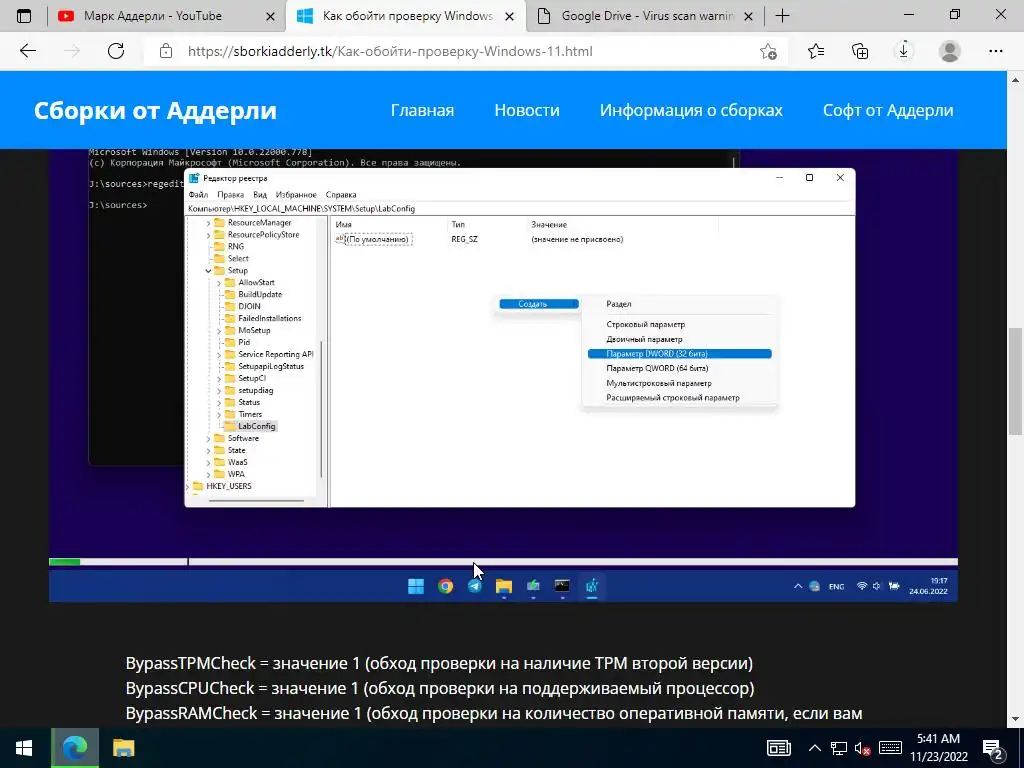Click the BypassRAMCheck text line
1024x768 pixels.
pyautogui.click(x=494, y=712)
